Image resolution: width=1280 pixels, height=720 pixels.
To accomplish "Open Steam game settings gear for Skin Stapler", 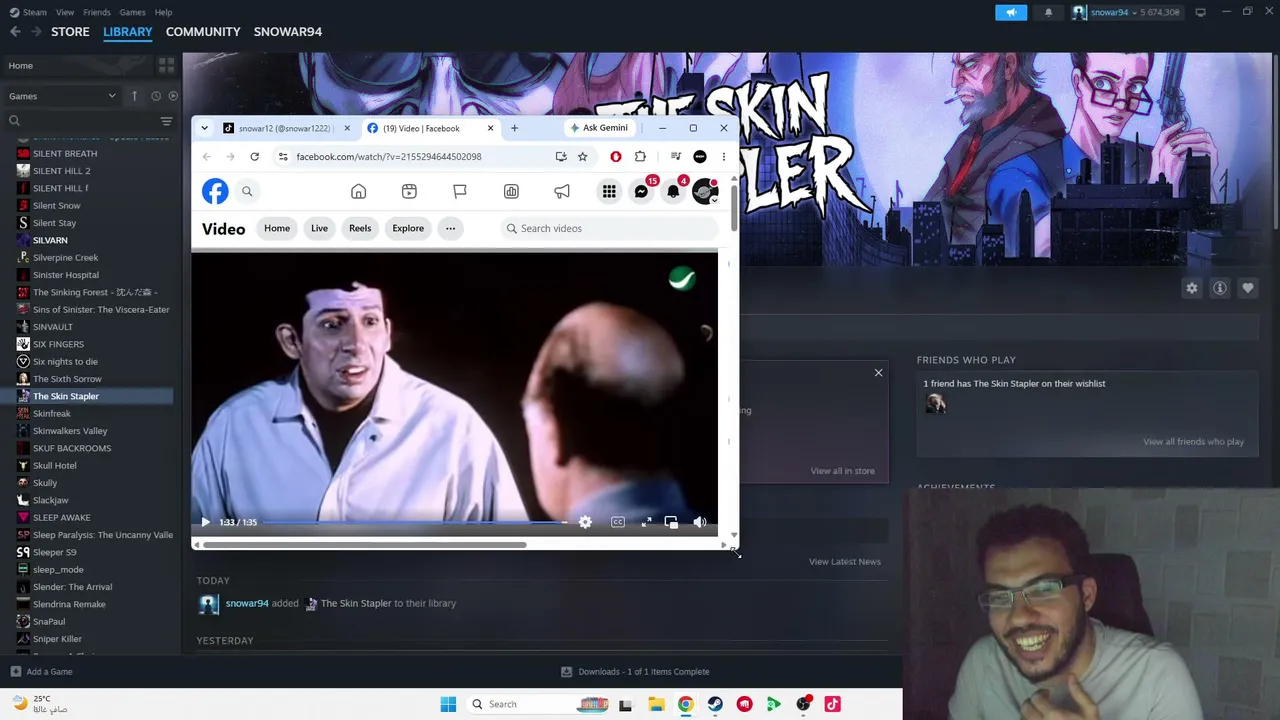I will pyautogui.click(x=1192, y=288).
